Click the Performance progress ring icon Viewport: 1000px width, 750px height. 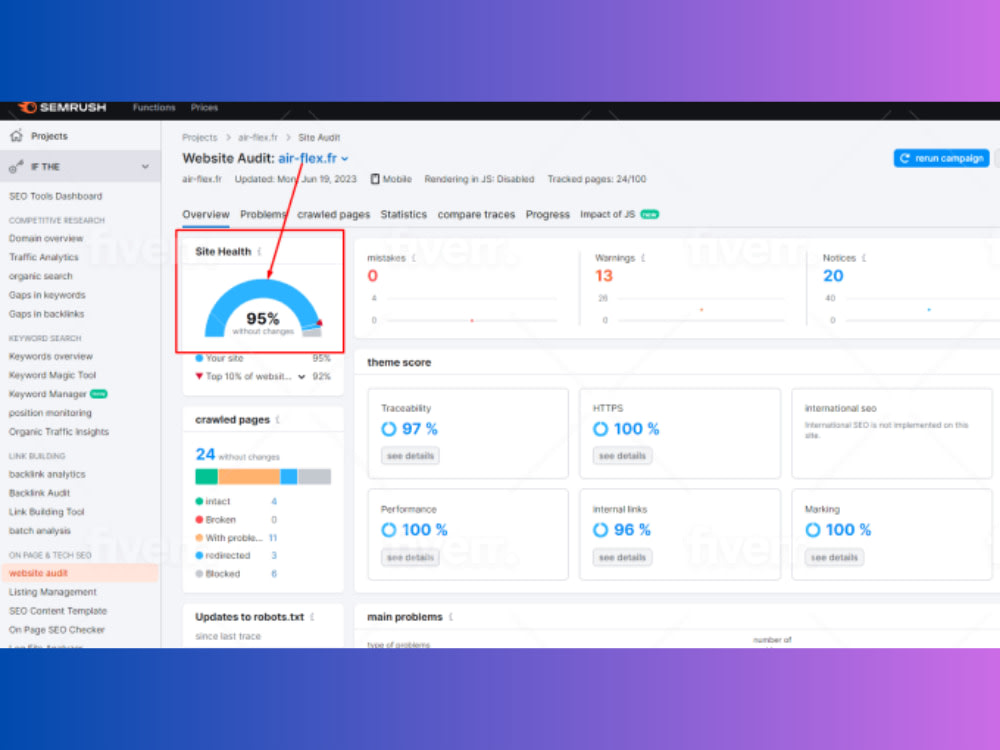(388, 530)
